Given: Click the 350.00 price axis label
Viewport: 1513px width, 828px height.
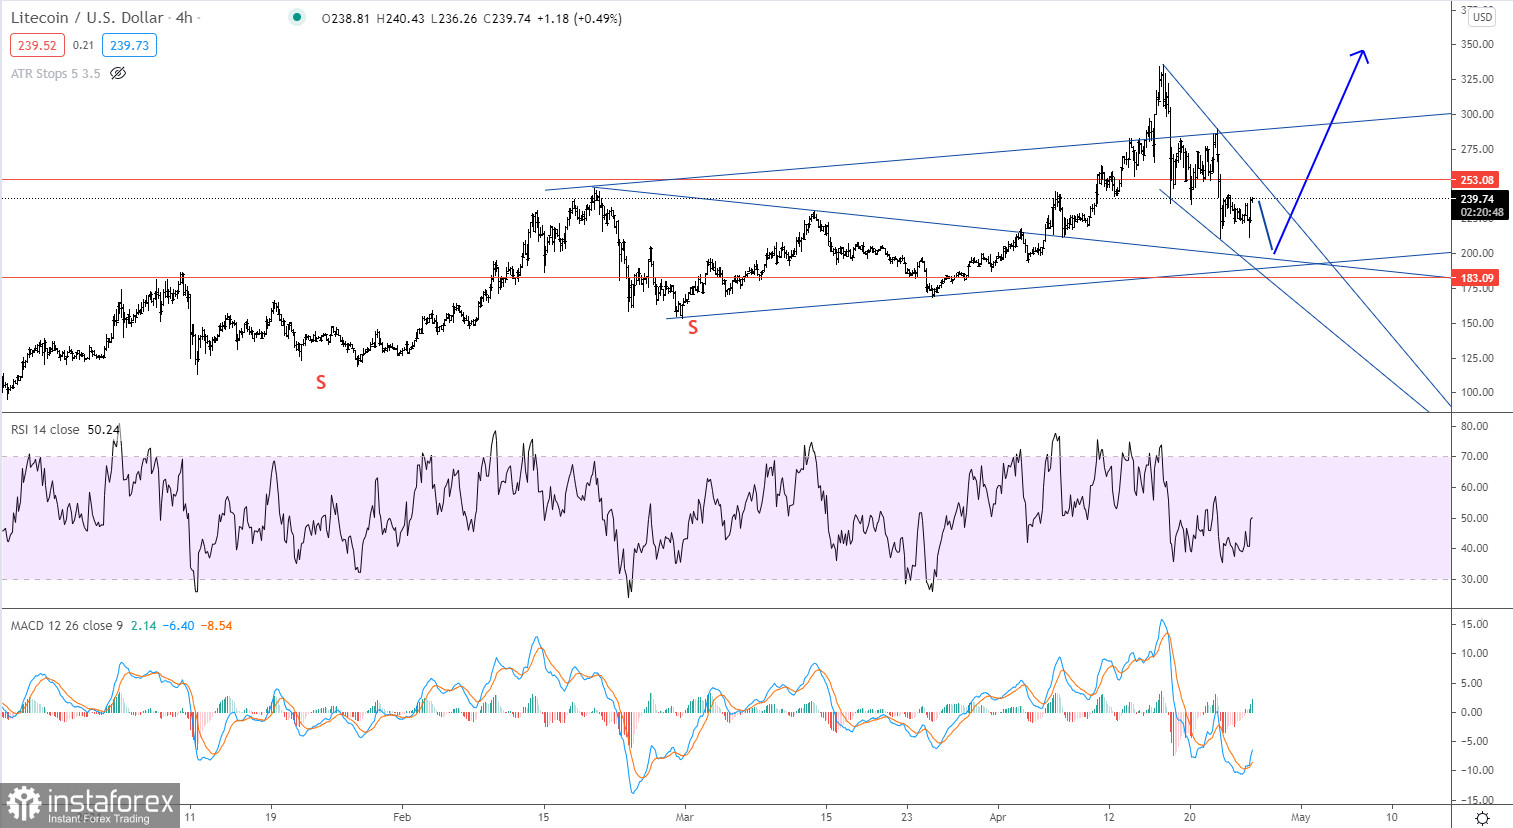Looking at the screenshot, I should 1477,44.
